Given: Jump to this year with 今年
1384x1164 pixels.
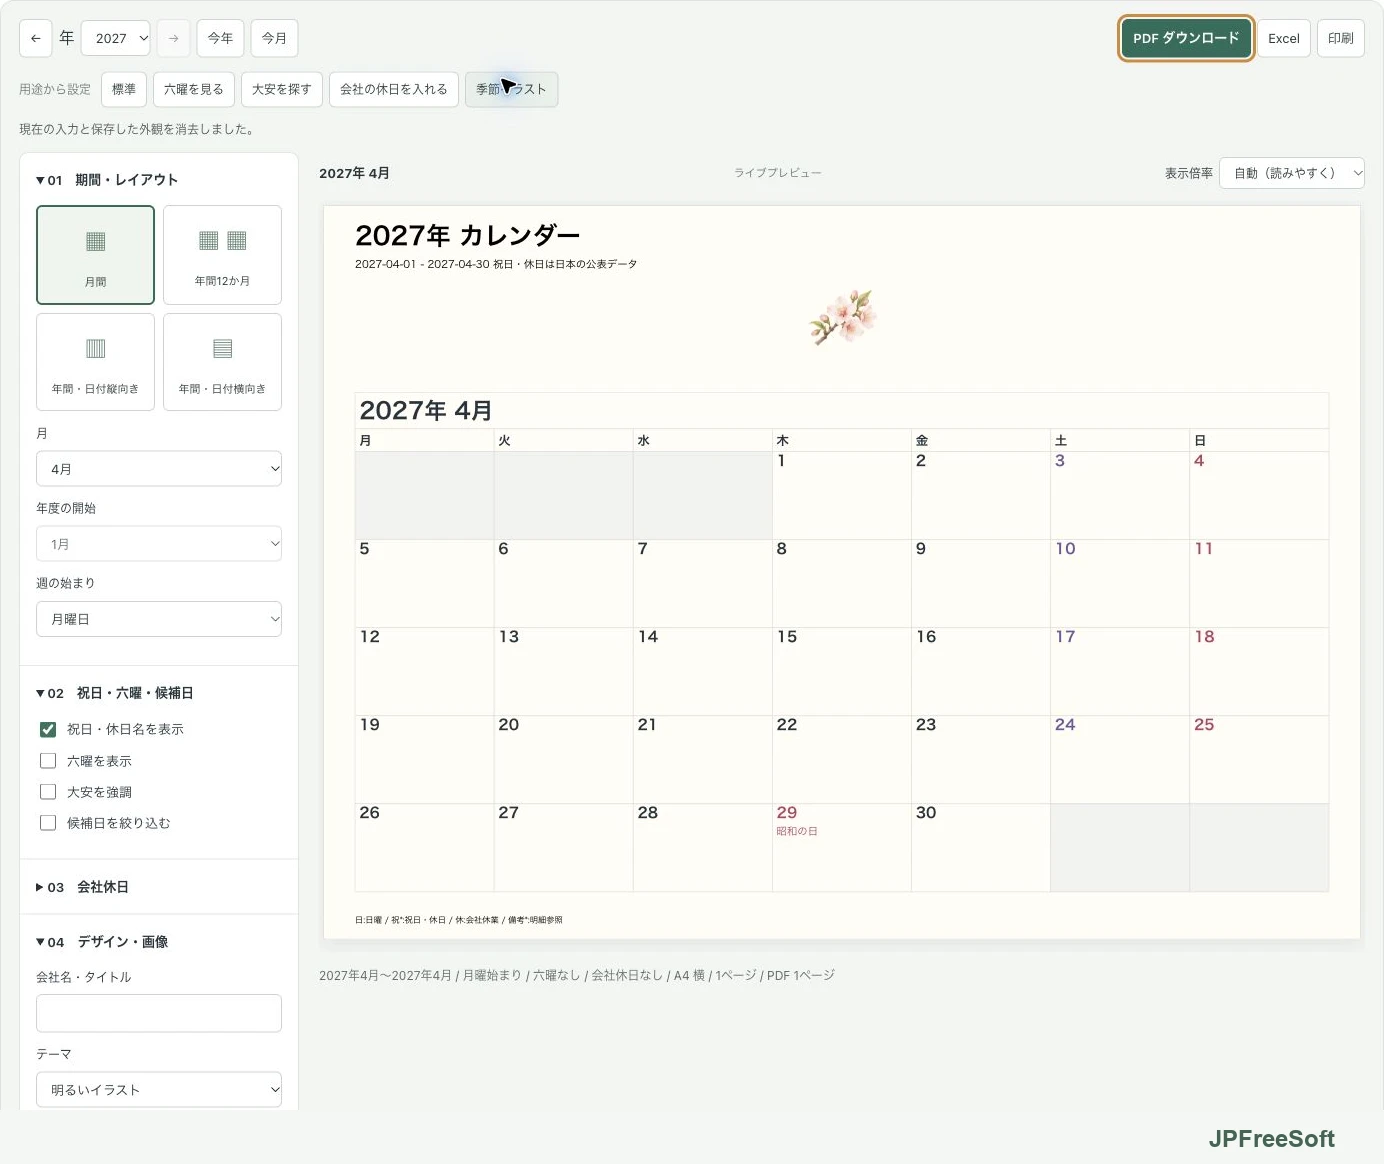Looking at the screenshot, I should coord(220,38).
